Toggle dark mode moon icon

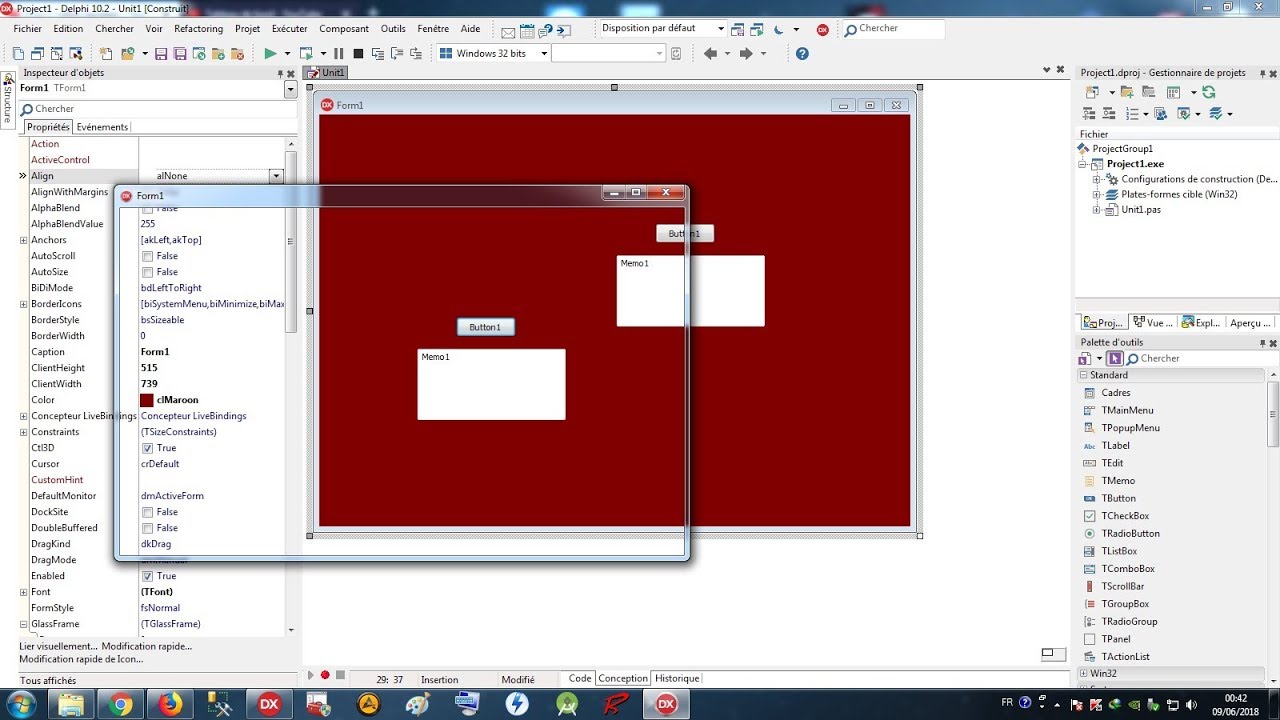tap(779, 29)
